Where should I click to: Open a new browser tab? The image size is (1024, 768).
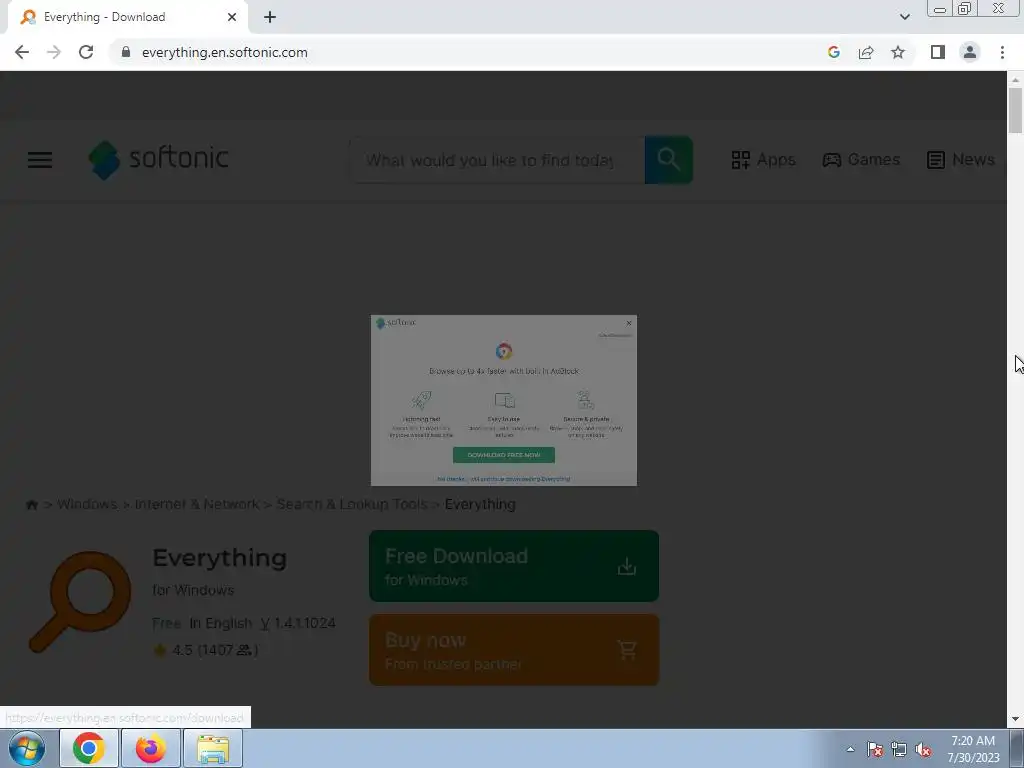(270, 17)
